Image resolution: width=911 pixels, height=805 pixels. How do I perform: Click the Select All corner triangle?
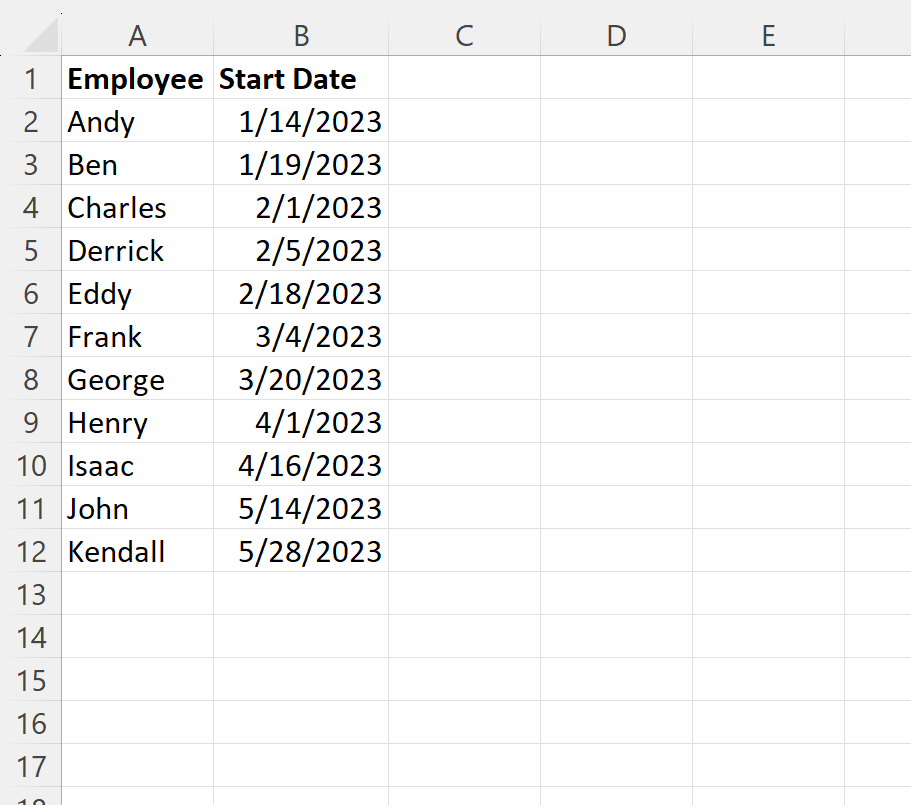[x=41, y=35]
